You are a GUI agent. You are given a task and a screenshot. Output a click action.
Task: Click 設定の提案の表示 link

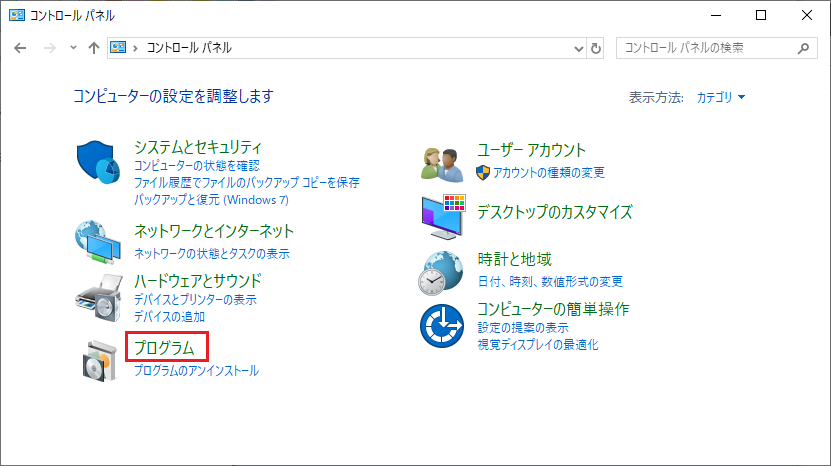pyautogui.click(x=523, y=328)
